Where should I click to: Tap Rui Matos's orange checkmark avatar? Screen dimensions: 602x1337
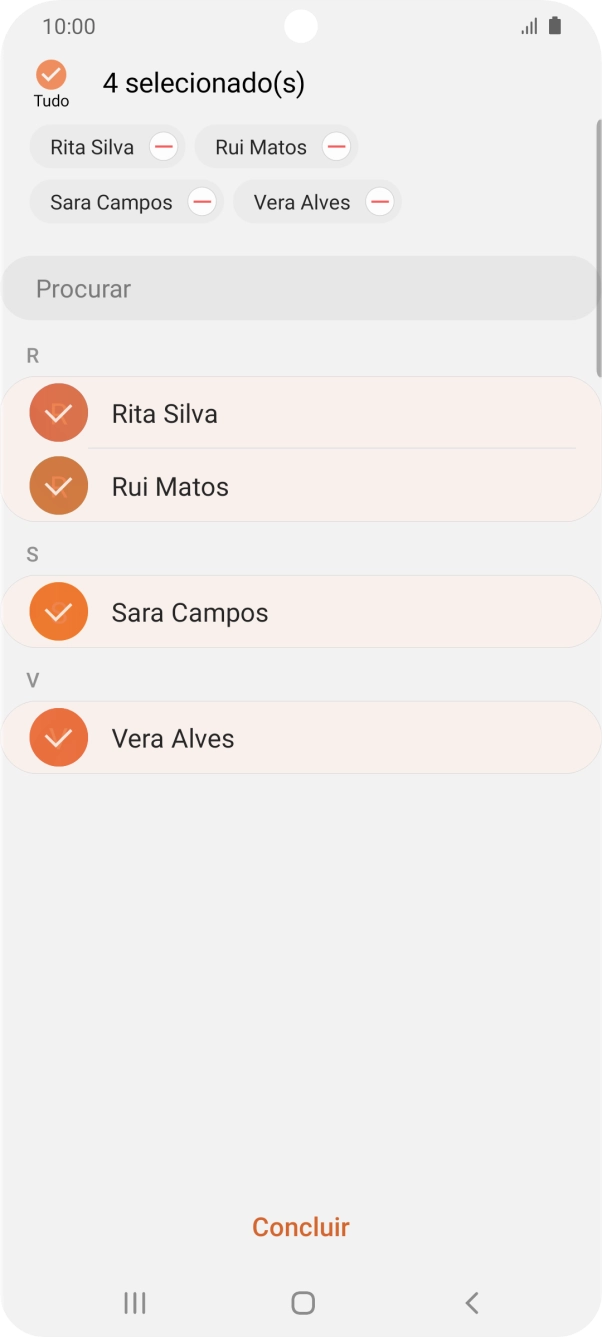(58, 486)
